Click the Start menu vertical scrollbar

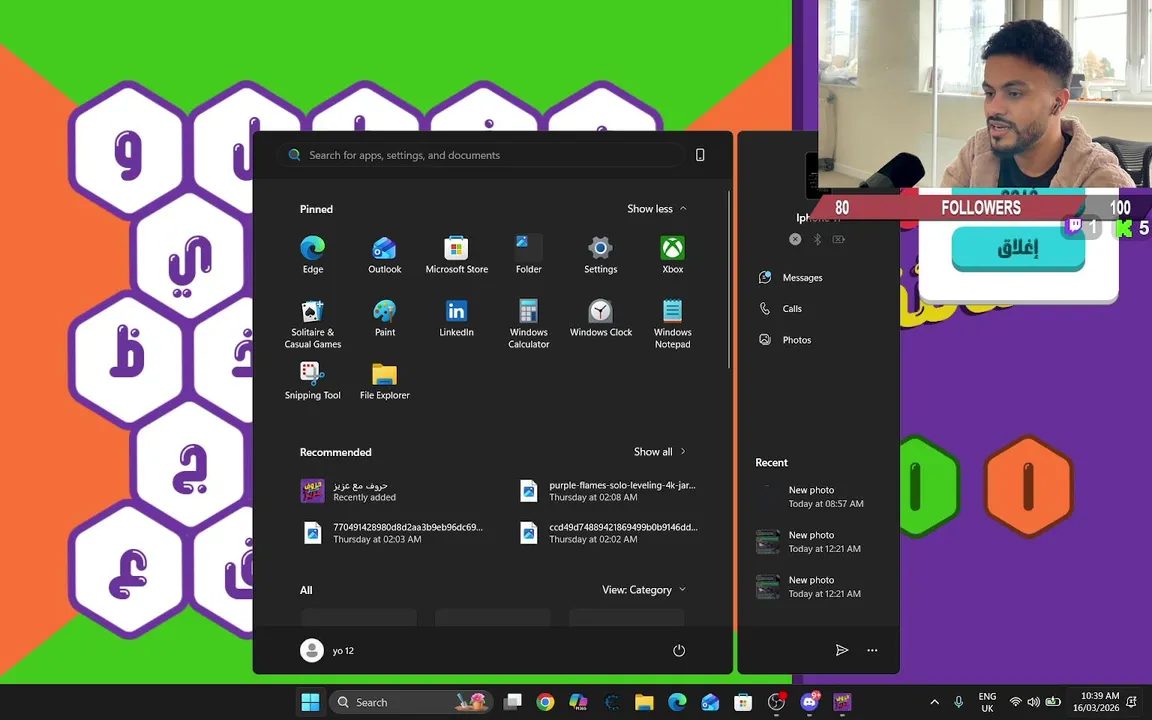click(729, 279)
